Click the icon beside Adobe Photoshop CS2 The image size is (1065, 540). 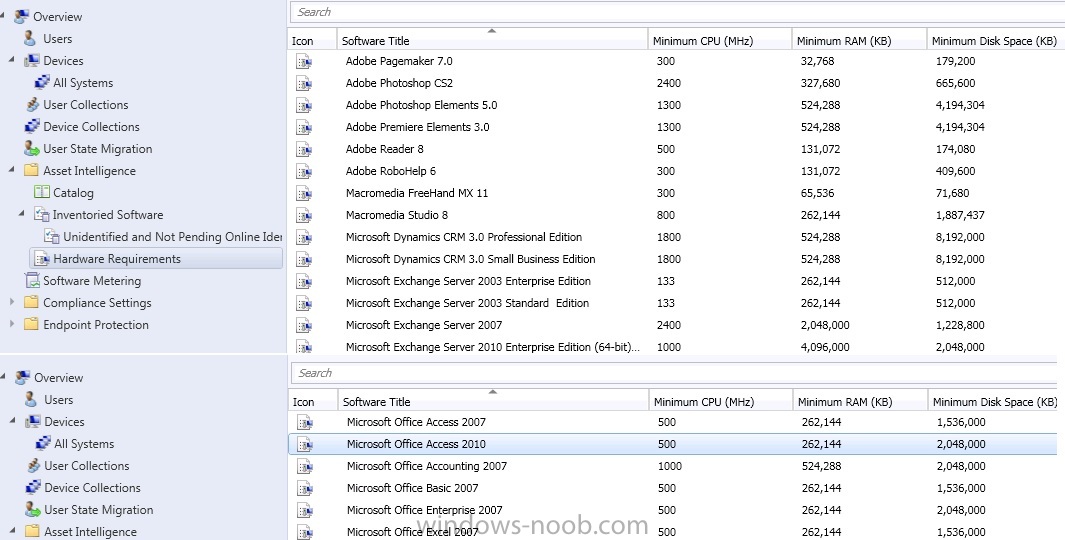coord(304,84)
